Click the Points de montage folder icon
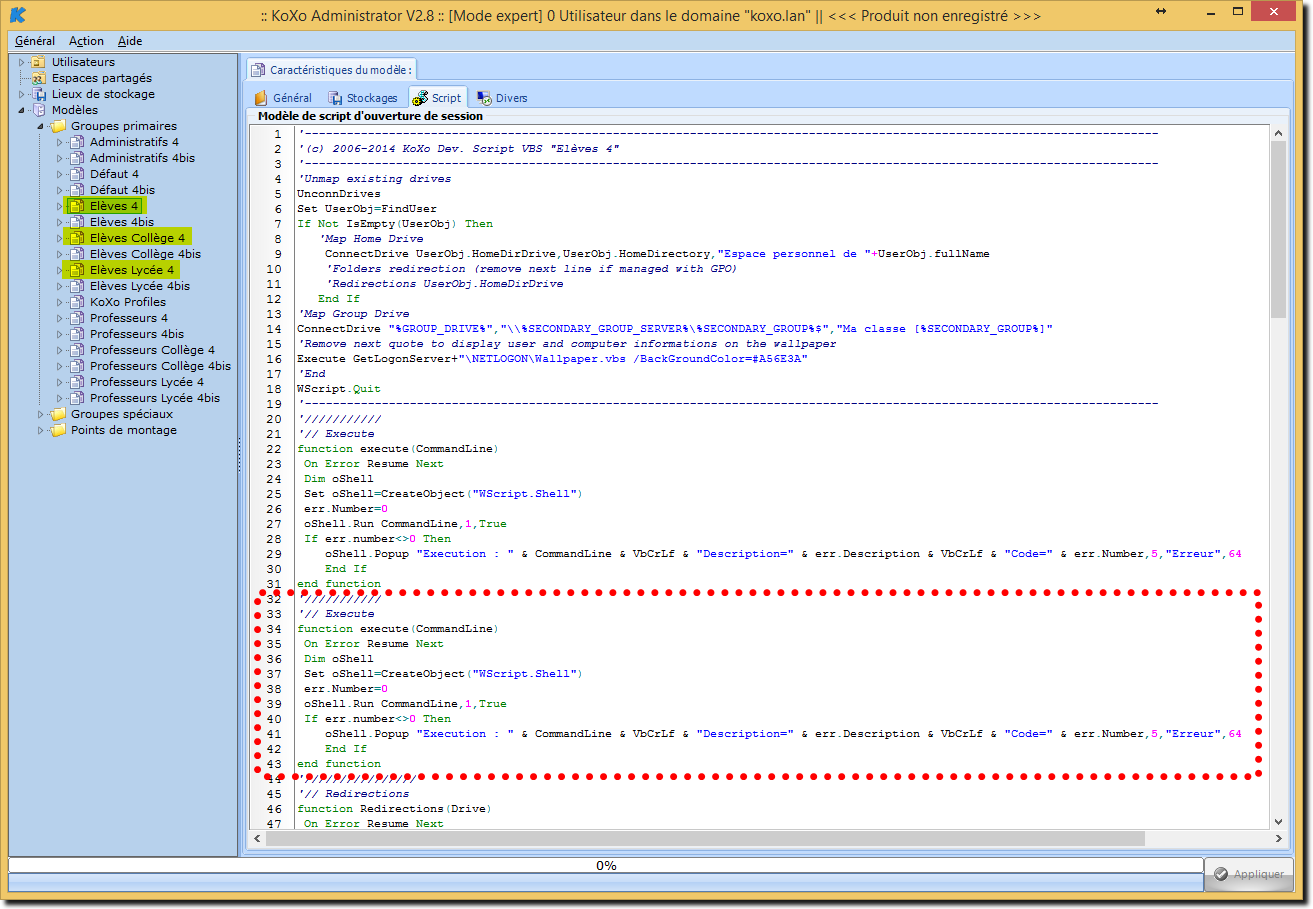1313x909 pixels. [58, 430]
